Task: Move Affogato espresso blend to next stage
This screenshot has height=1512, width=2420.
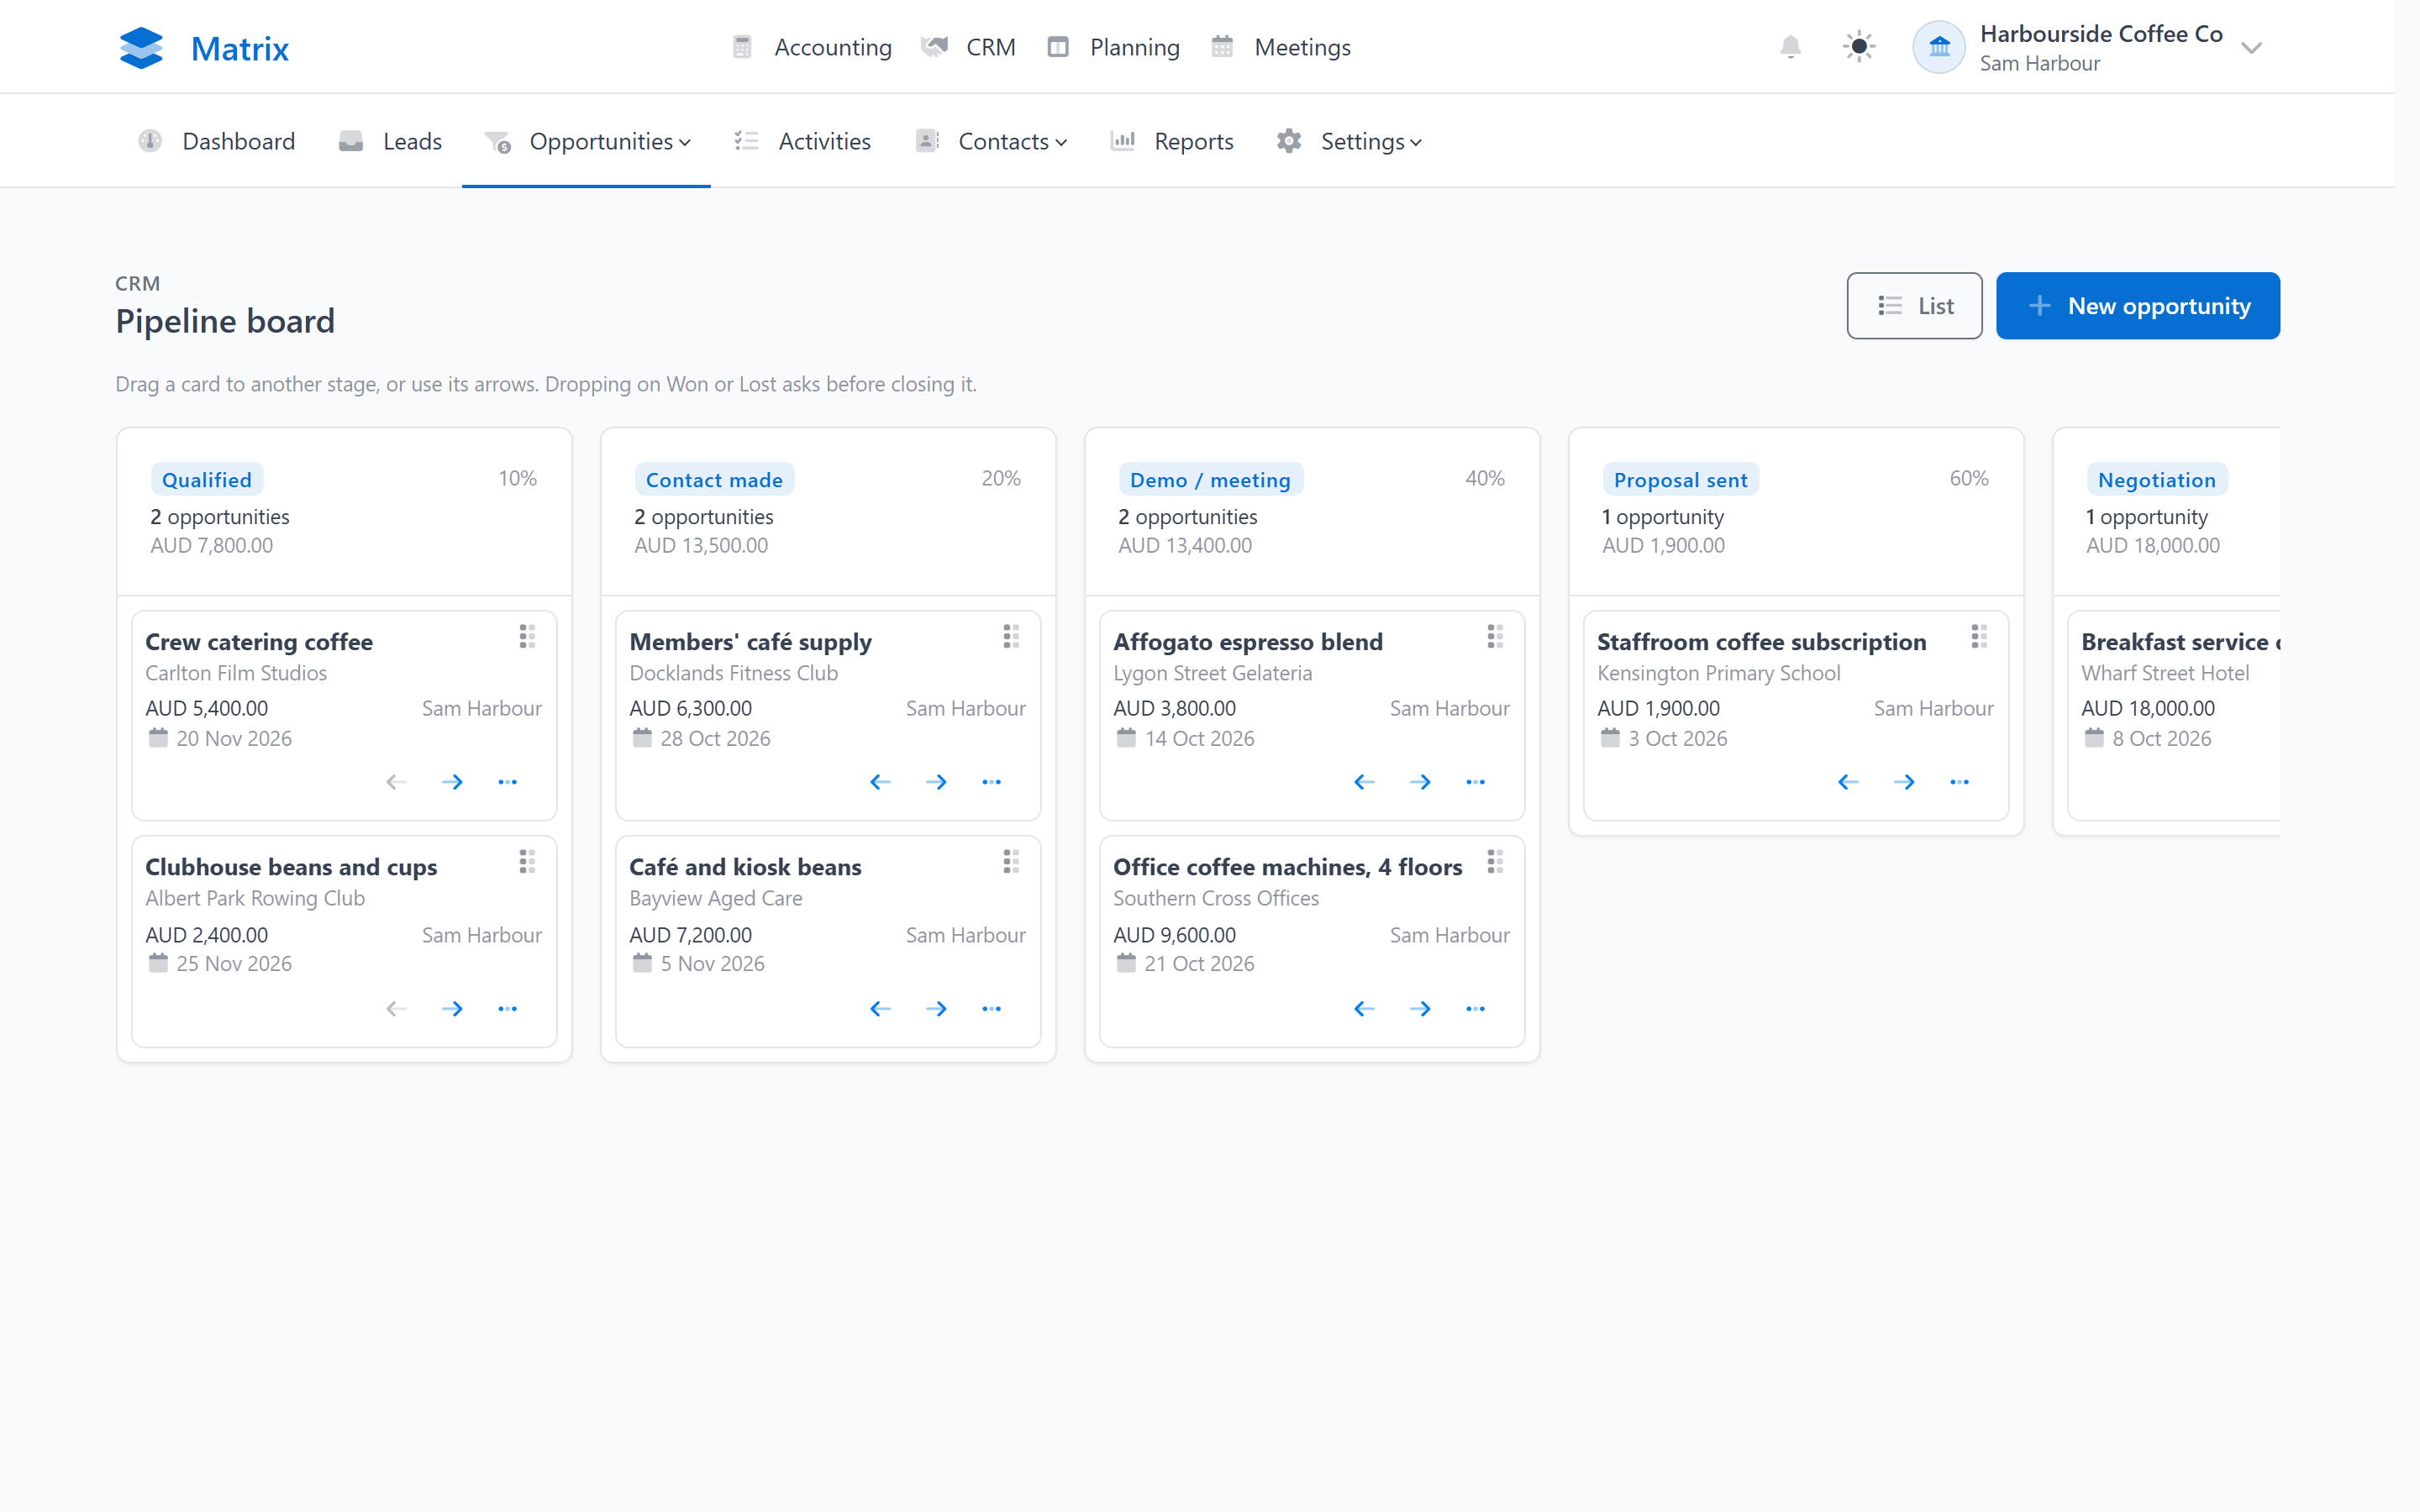Action: point(1420,782)
